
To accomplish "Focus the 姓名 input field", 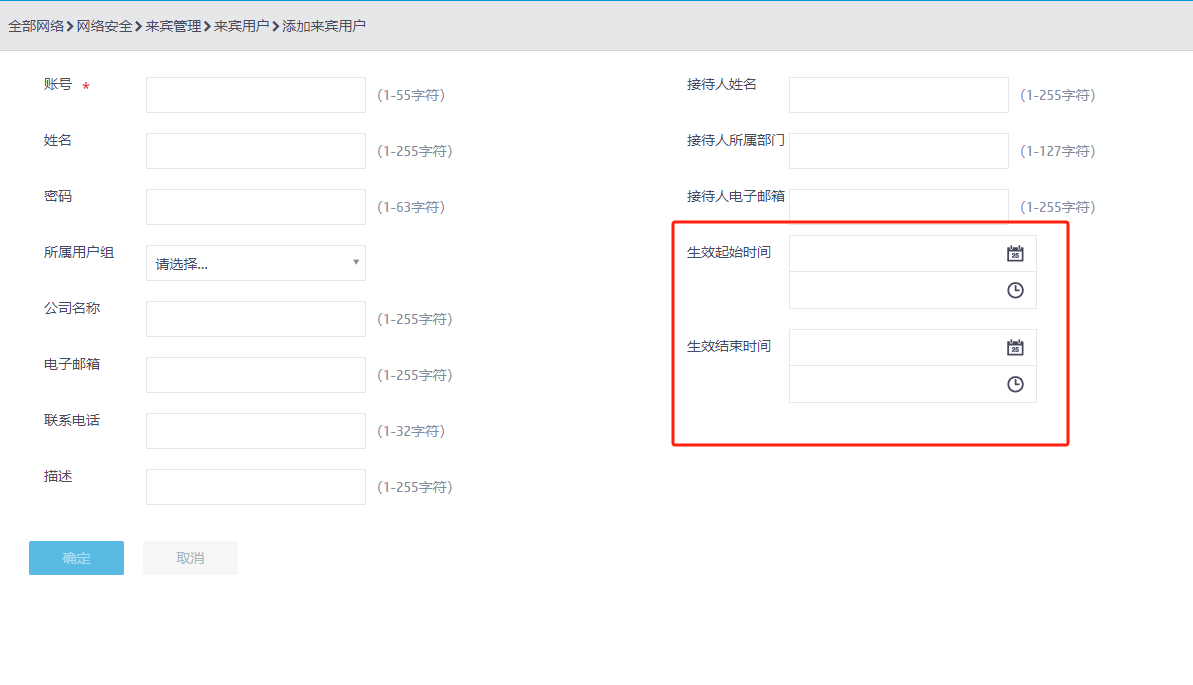I will [x=256, y=151].
